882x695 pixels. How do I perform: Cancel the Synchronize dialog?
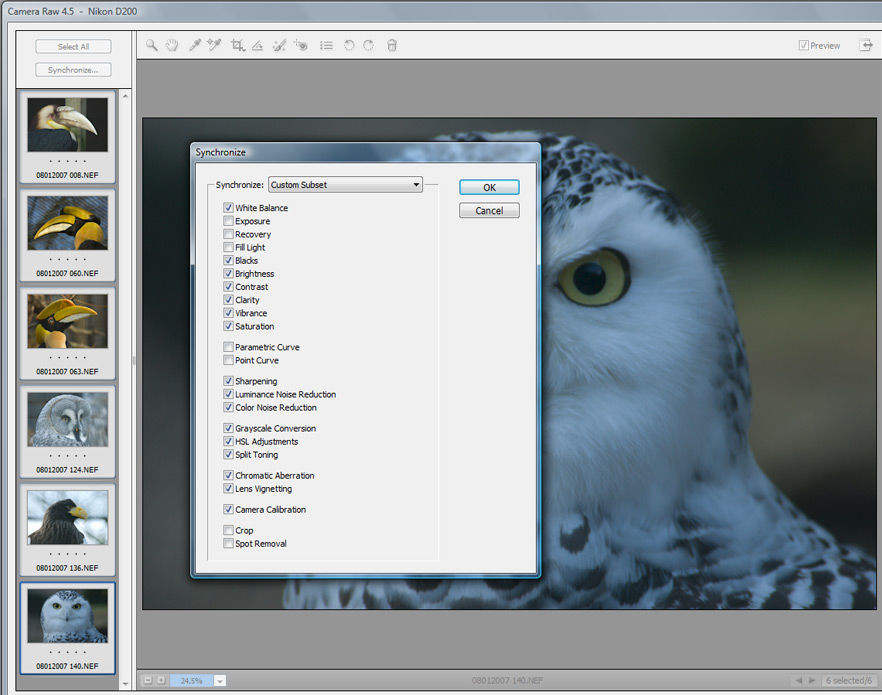(x=489, y=210)
